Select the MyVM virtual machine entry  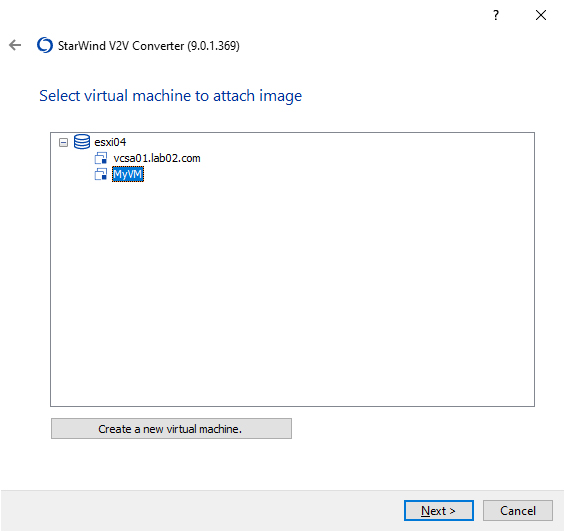pyautogui.click(x=128, y=174)
